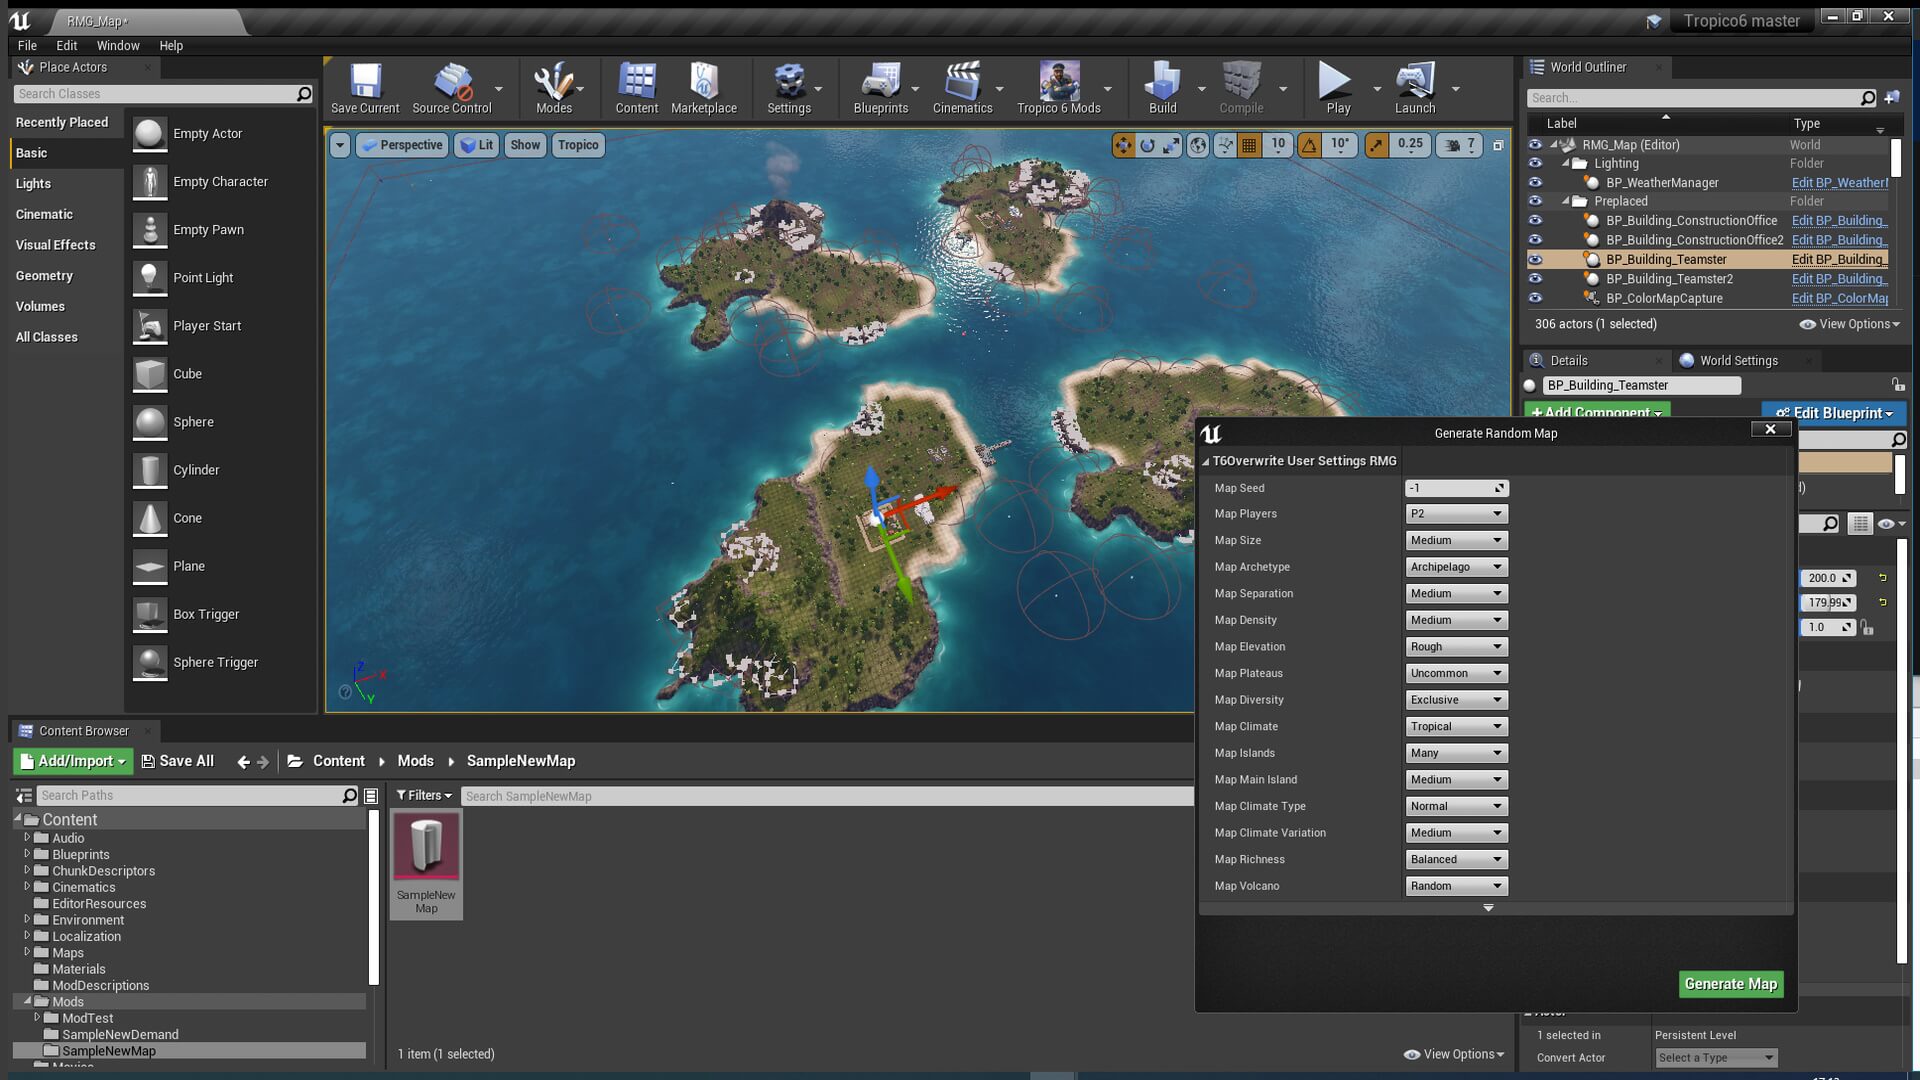
Task: Hide the BP_WeatherManager actor
Action: point(1535,183)
